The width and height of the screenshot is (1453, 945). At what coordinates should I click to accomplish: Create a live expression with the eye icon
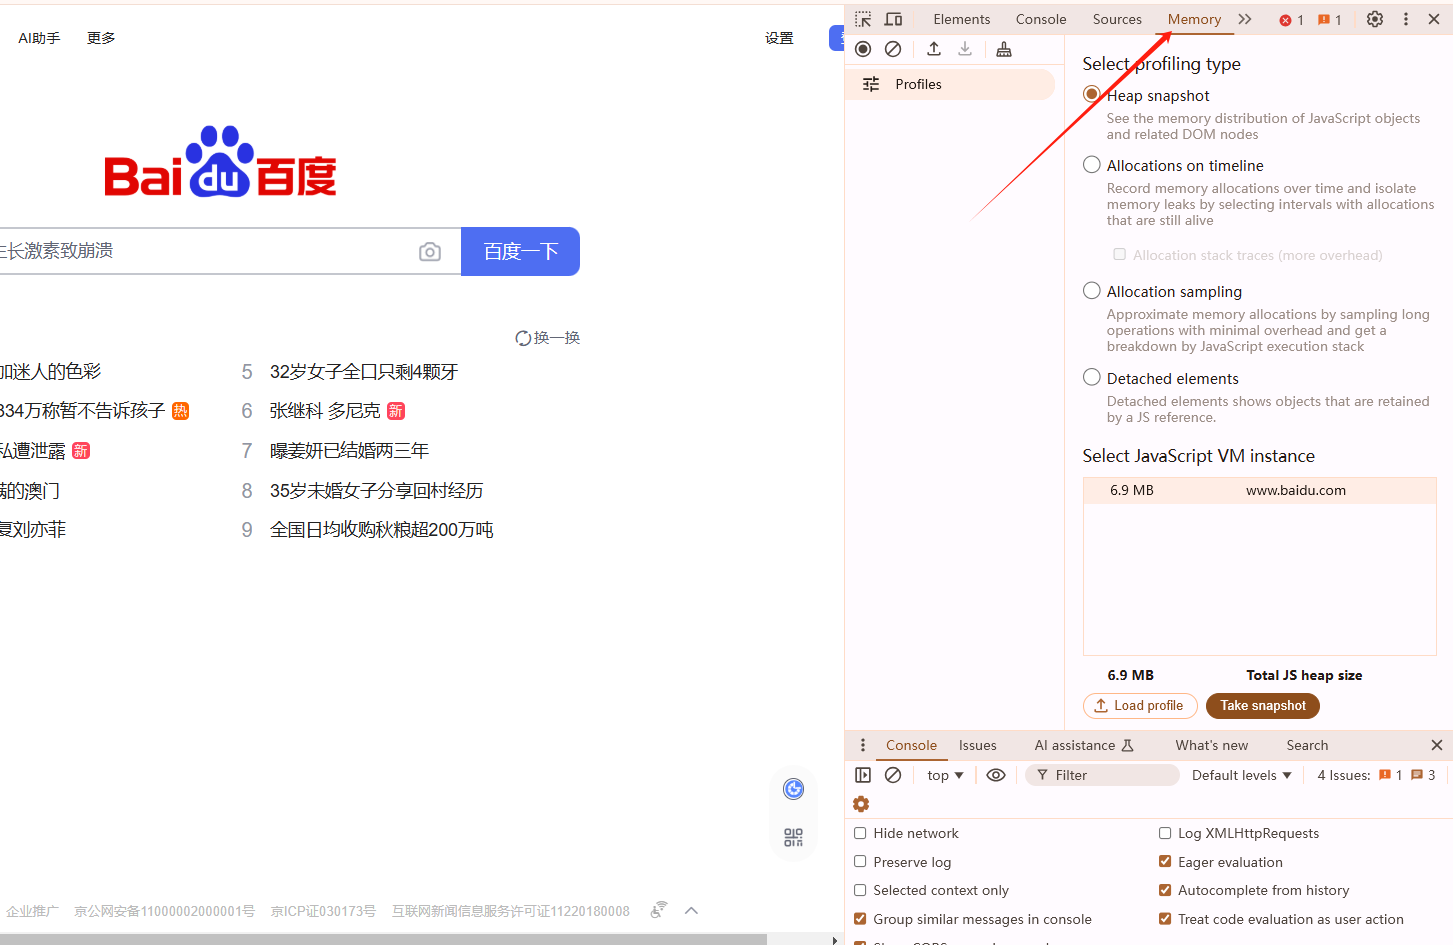click(996, 775)
